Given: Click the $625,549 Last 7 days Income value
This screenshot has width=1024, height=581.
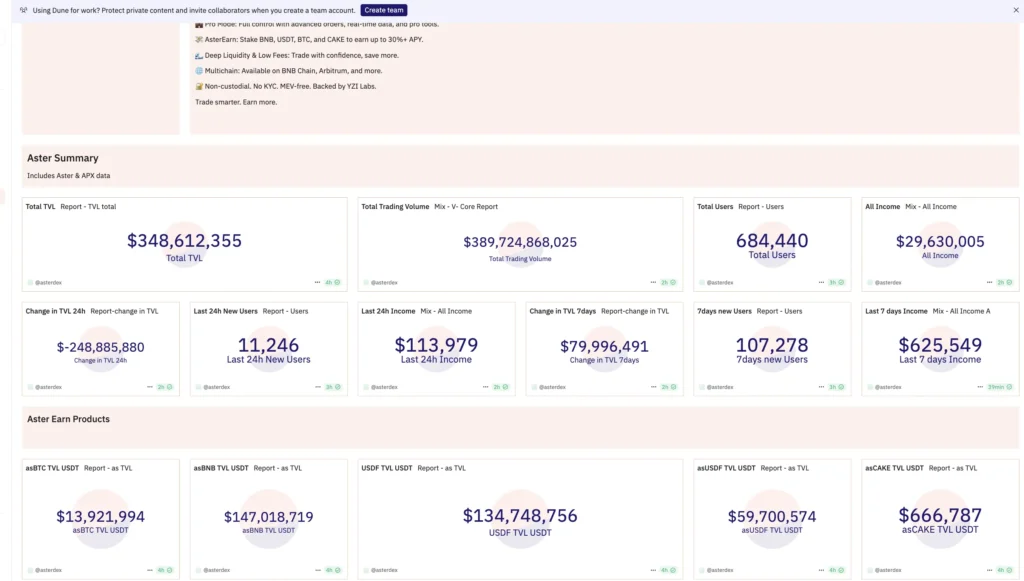Looking at the screenshot, I should 940,345.
